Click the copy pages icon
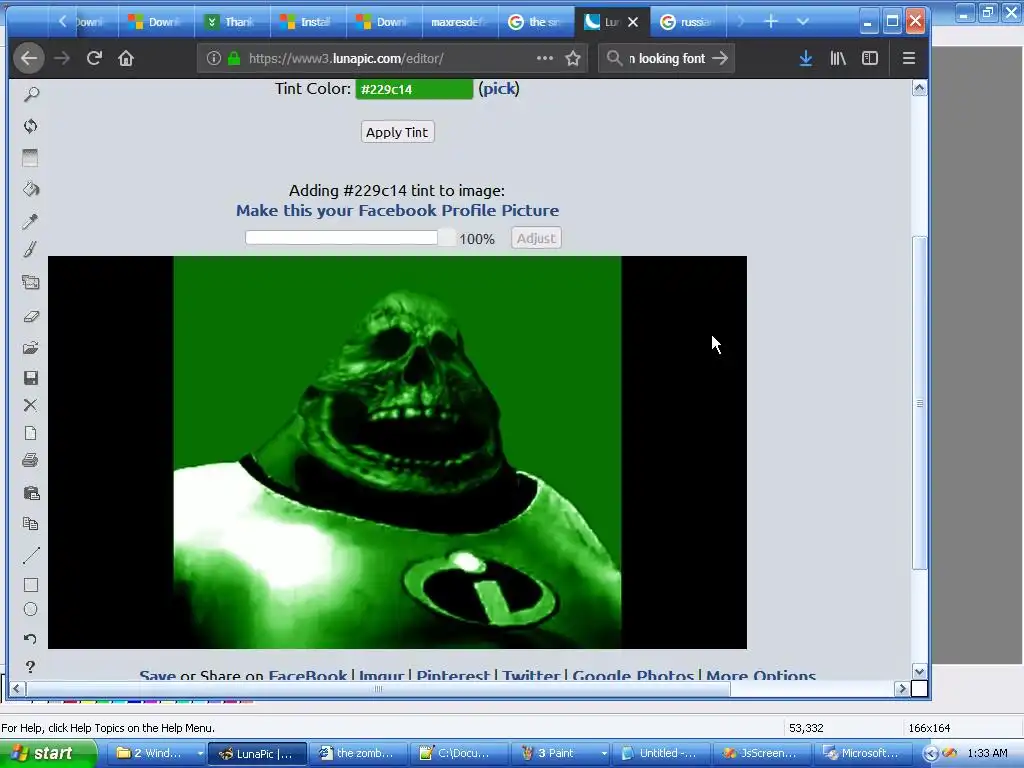 [31, 523]
